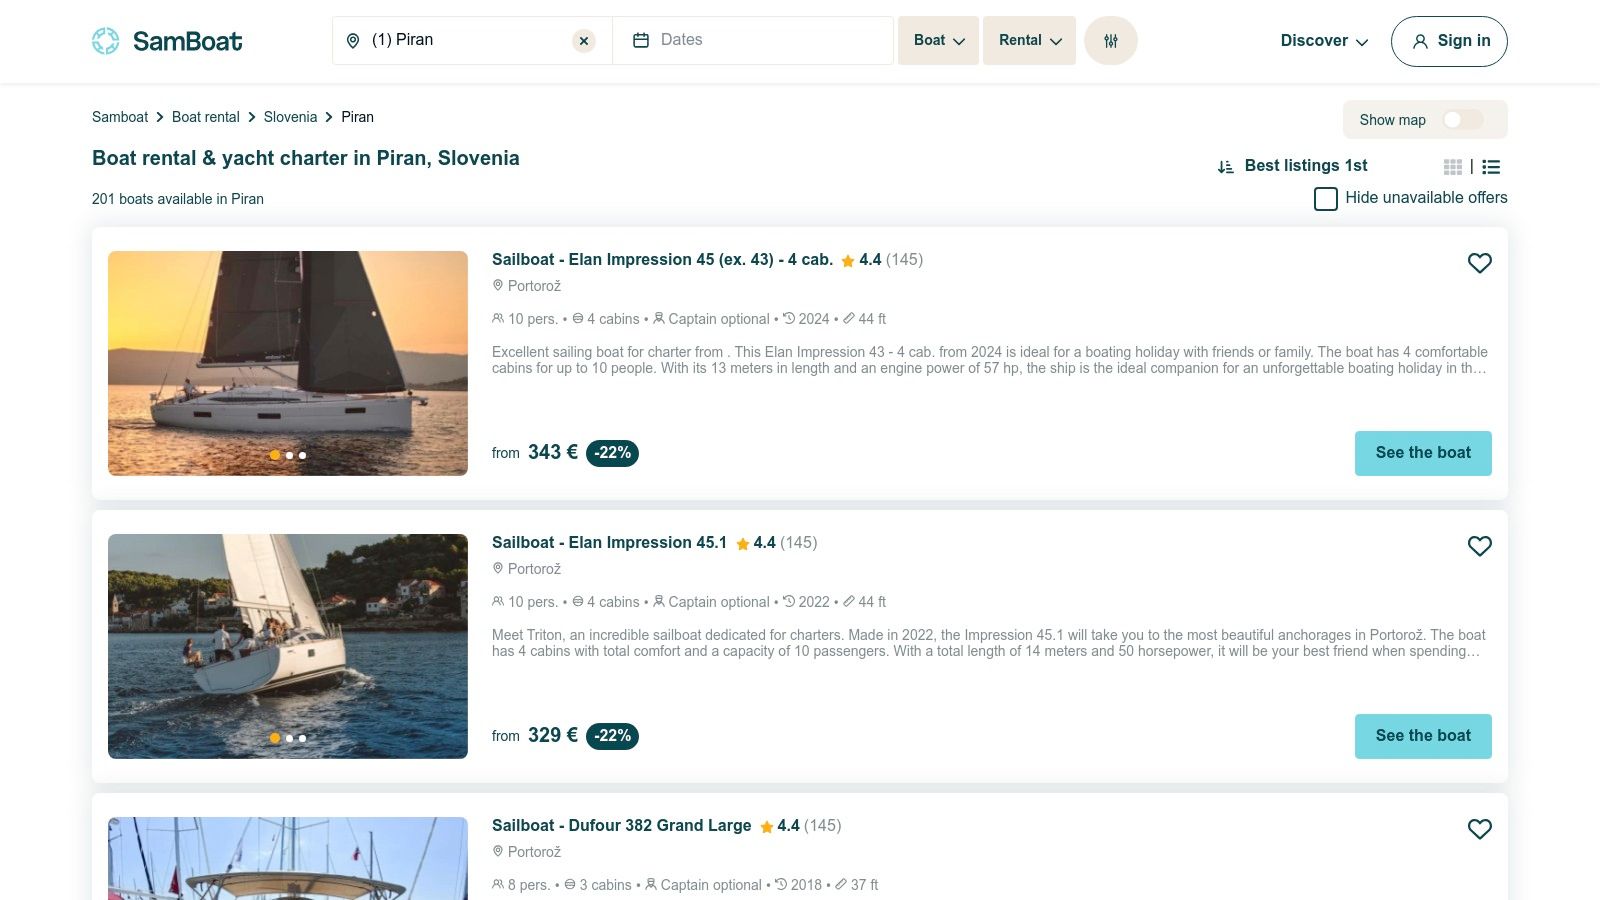Favorite the Dufour 382 Grand Large heart
The height and width of the screenshot is (900, 1600).
[1479, 829]
